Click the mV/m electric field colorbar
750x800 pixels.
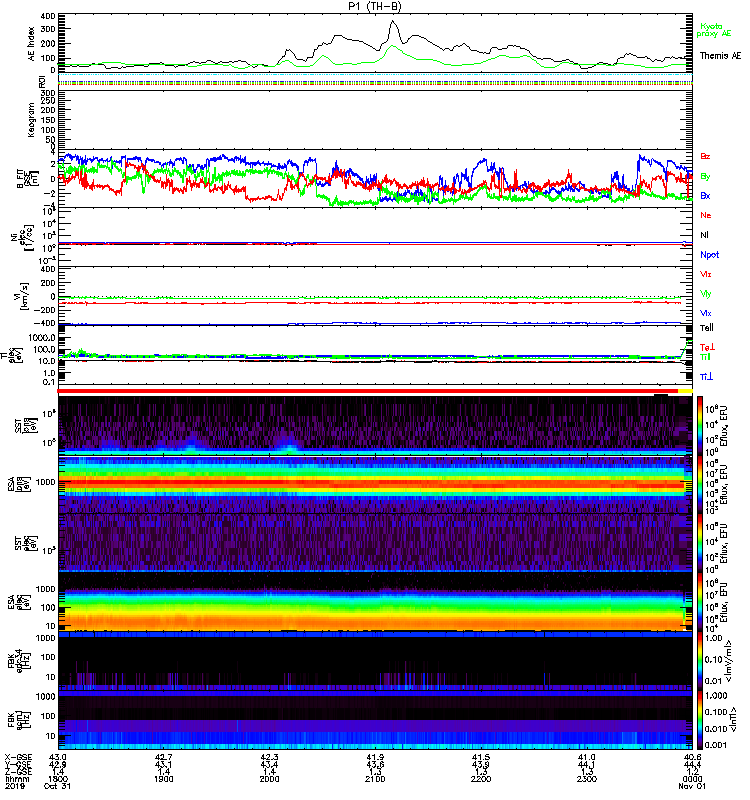click(x=699, y=661)
